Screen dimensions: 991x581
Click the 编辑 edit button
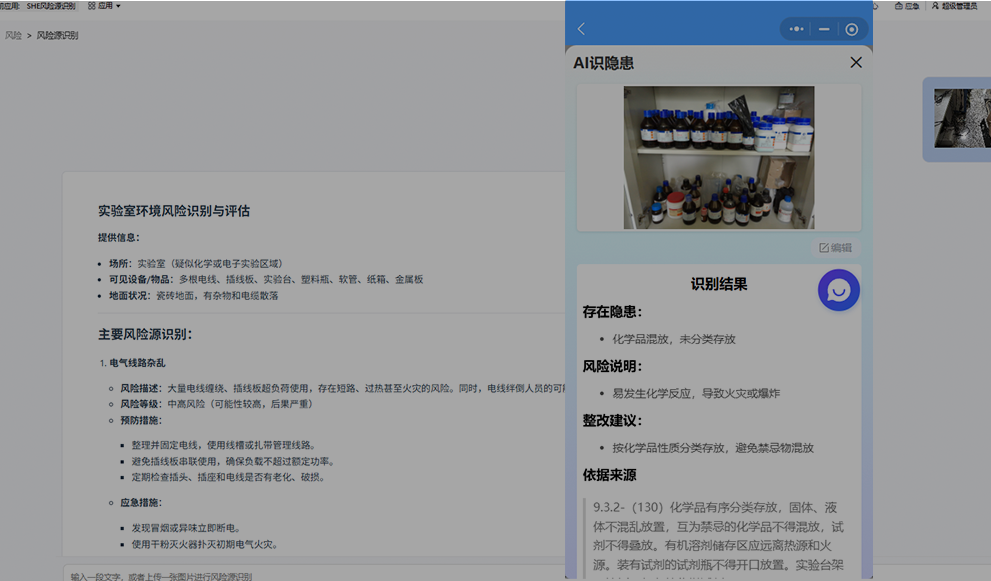point(835,247)
